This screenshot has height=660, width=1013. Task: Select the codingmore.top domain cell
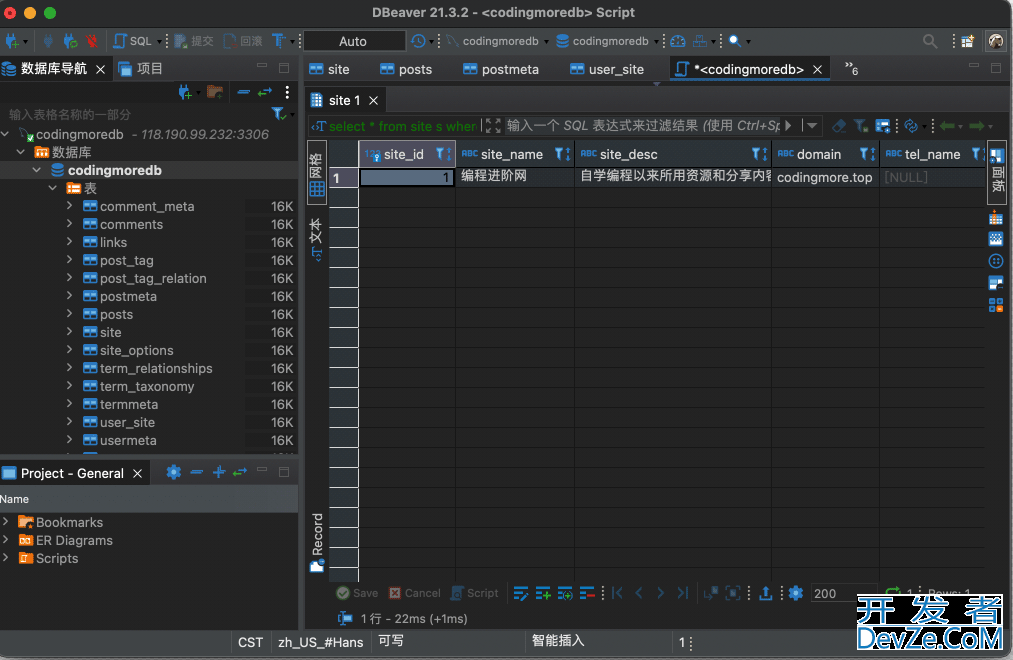(x=824, y=177)
